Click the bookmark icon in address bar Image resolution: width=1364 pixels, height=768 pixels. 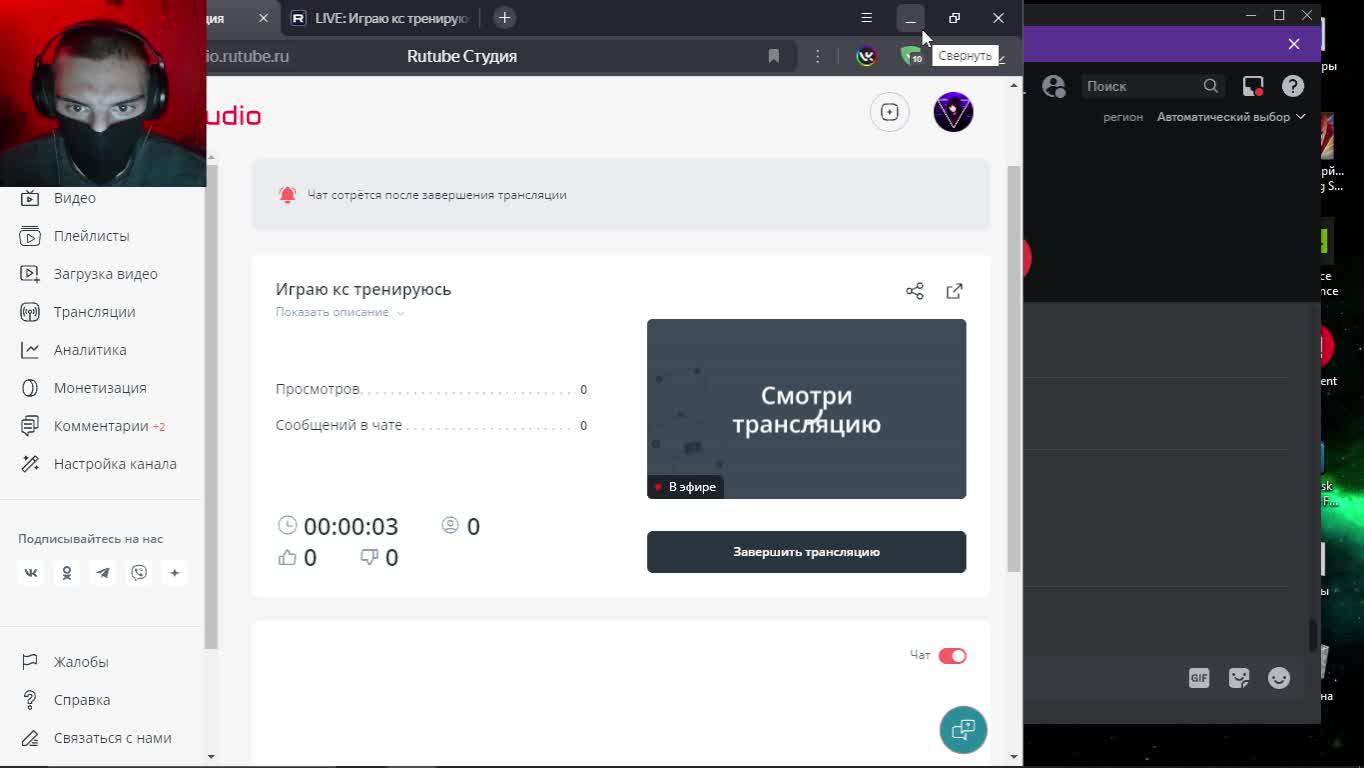coord(773,56)
